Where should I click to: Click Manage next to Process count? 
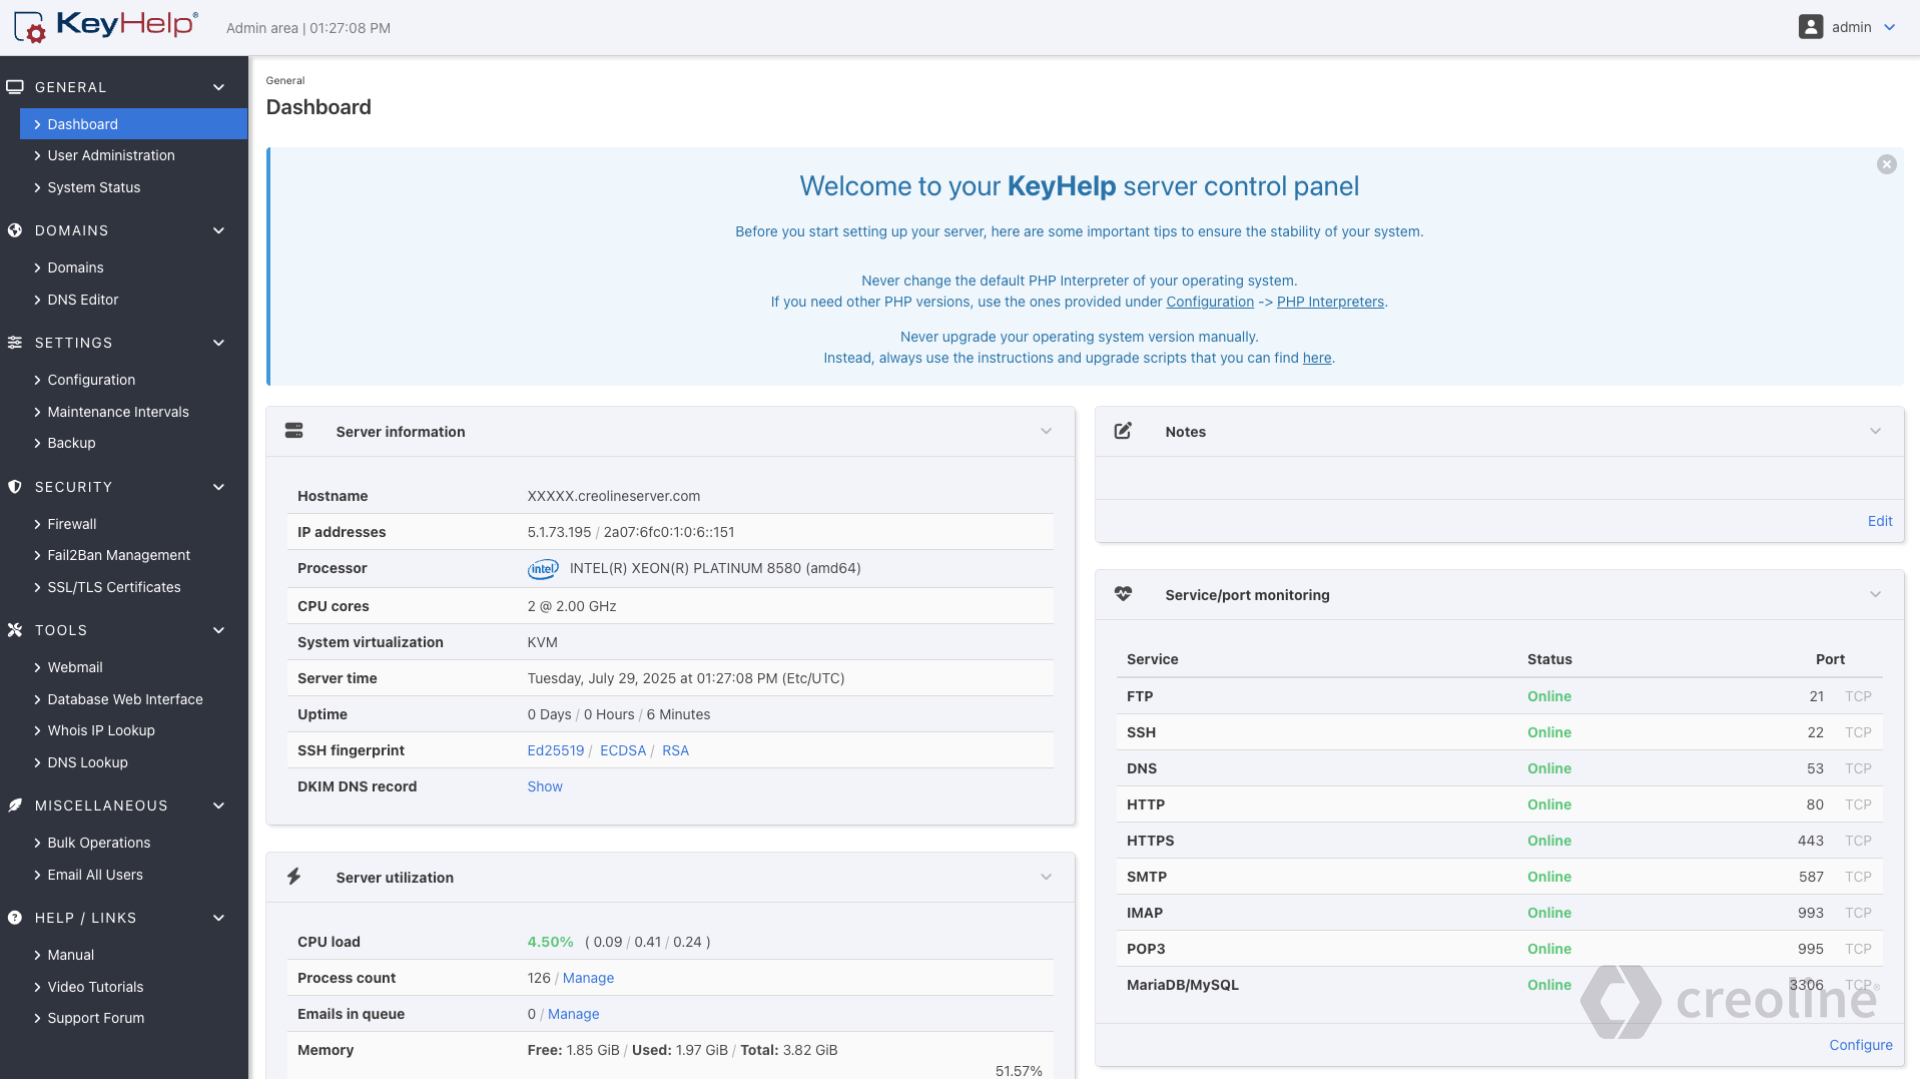coord(588,978)
